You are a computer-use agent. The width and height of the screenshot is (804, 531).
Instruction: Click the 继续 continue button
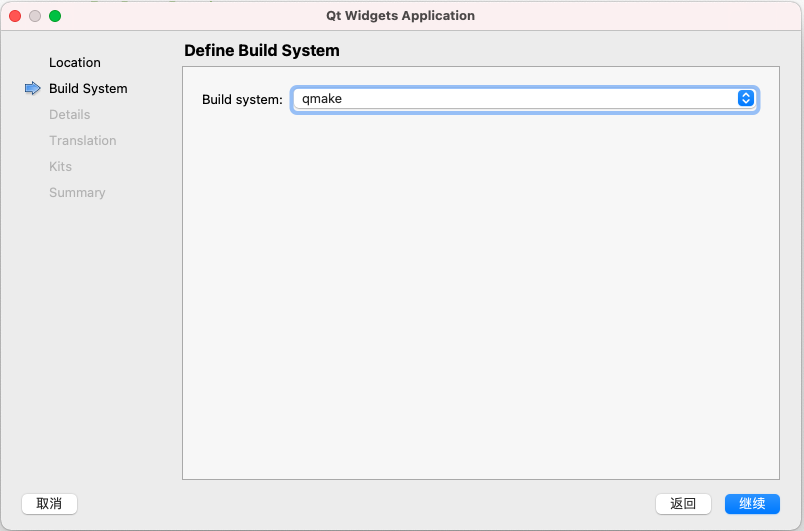[752, 504]
